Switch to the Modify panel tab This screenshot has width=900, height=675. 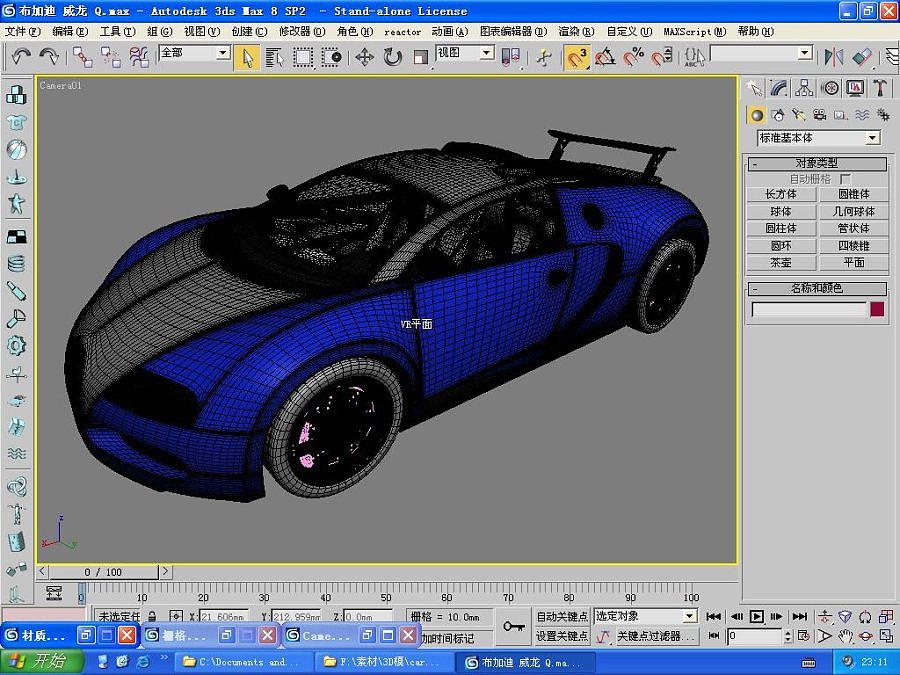point(779,88)
